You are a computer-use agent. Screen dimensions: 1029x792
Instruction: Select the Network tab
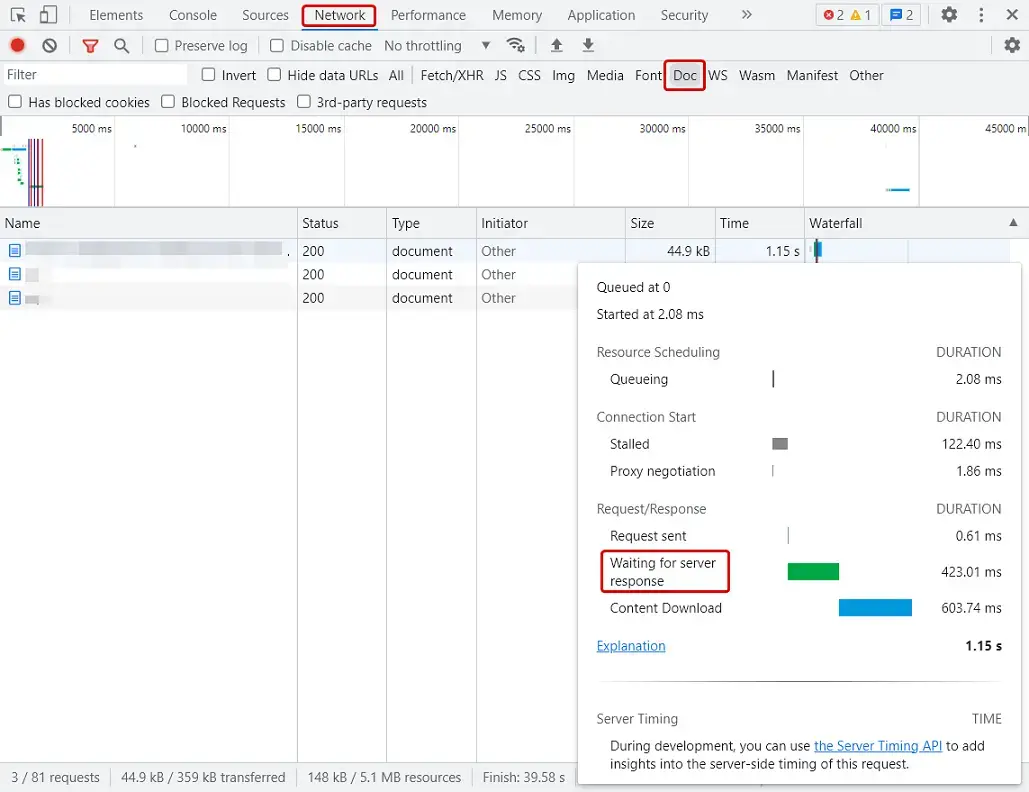339,15
